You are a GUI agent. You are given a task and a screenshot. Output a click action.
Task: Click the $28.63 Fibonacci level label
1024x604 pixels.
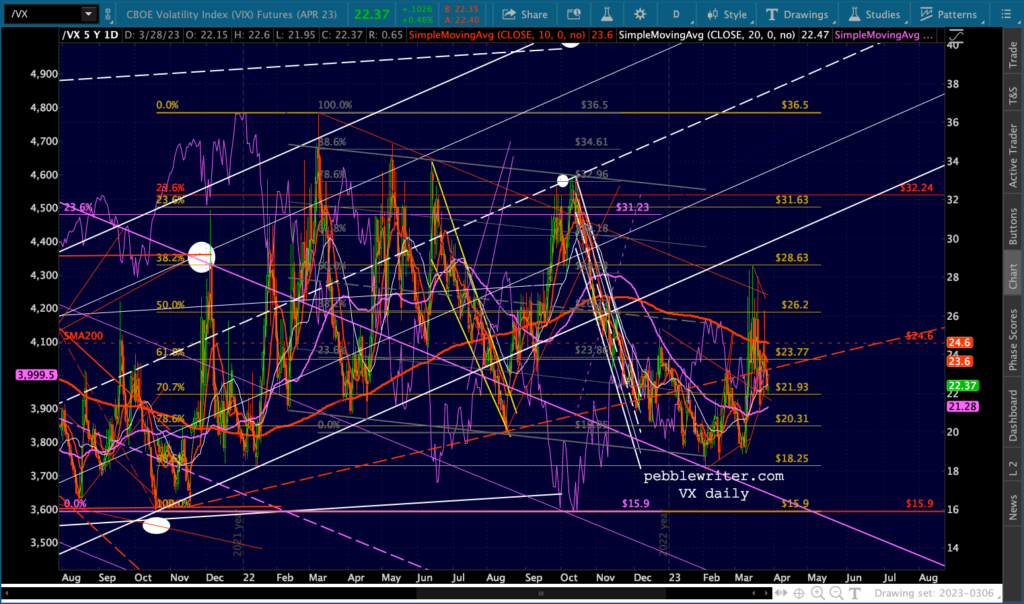(x=792, y=258)
